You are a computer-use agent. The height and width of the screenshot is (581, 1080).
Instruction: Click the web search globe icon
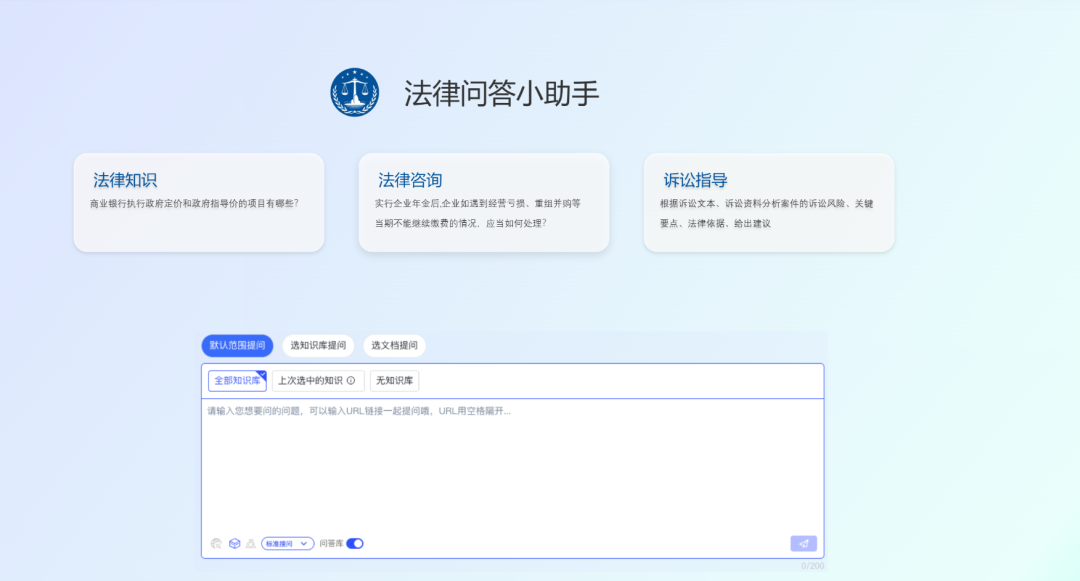click(x=216, y=543)
